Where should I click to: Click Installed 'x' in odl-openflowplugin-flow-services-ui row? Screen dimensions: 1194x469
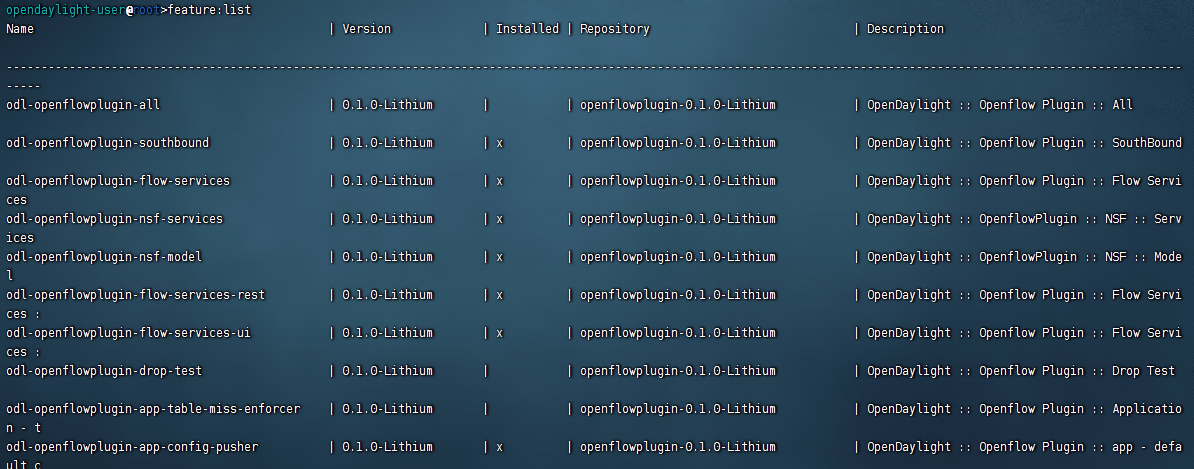pos(500,334)
